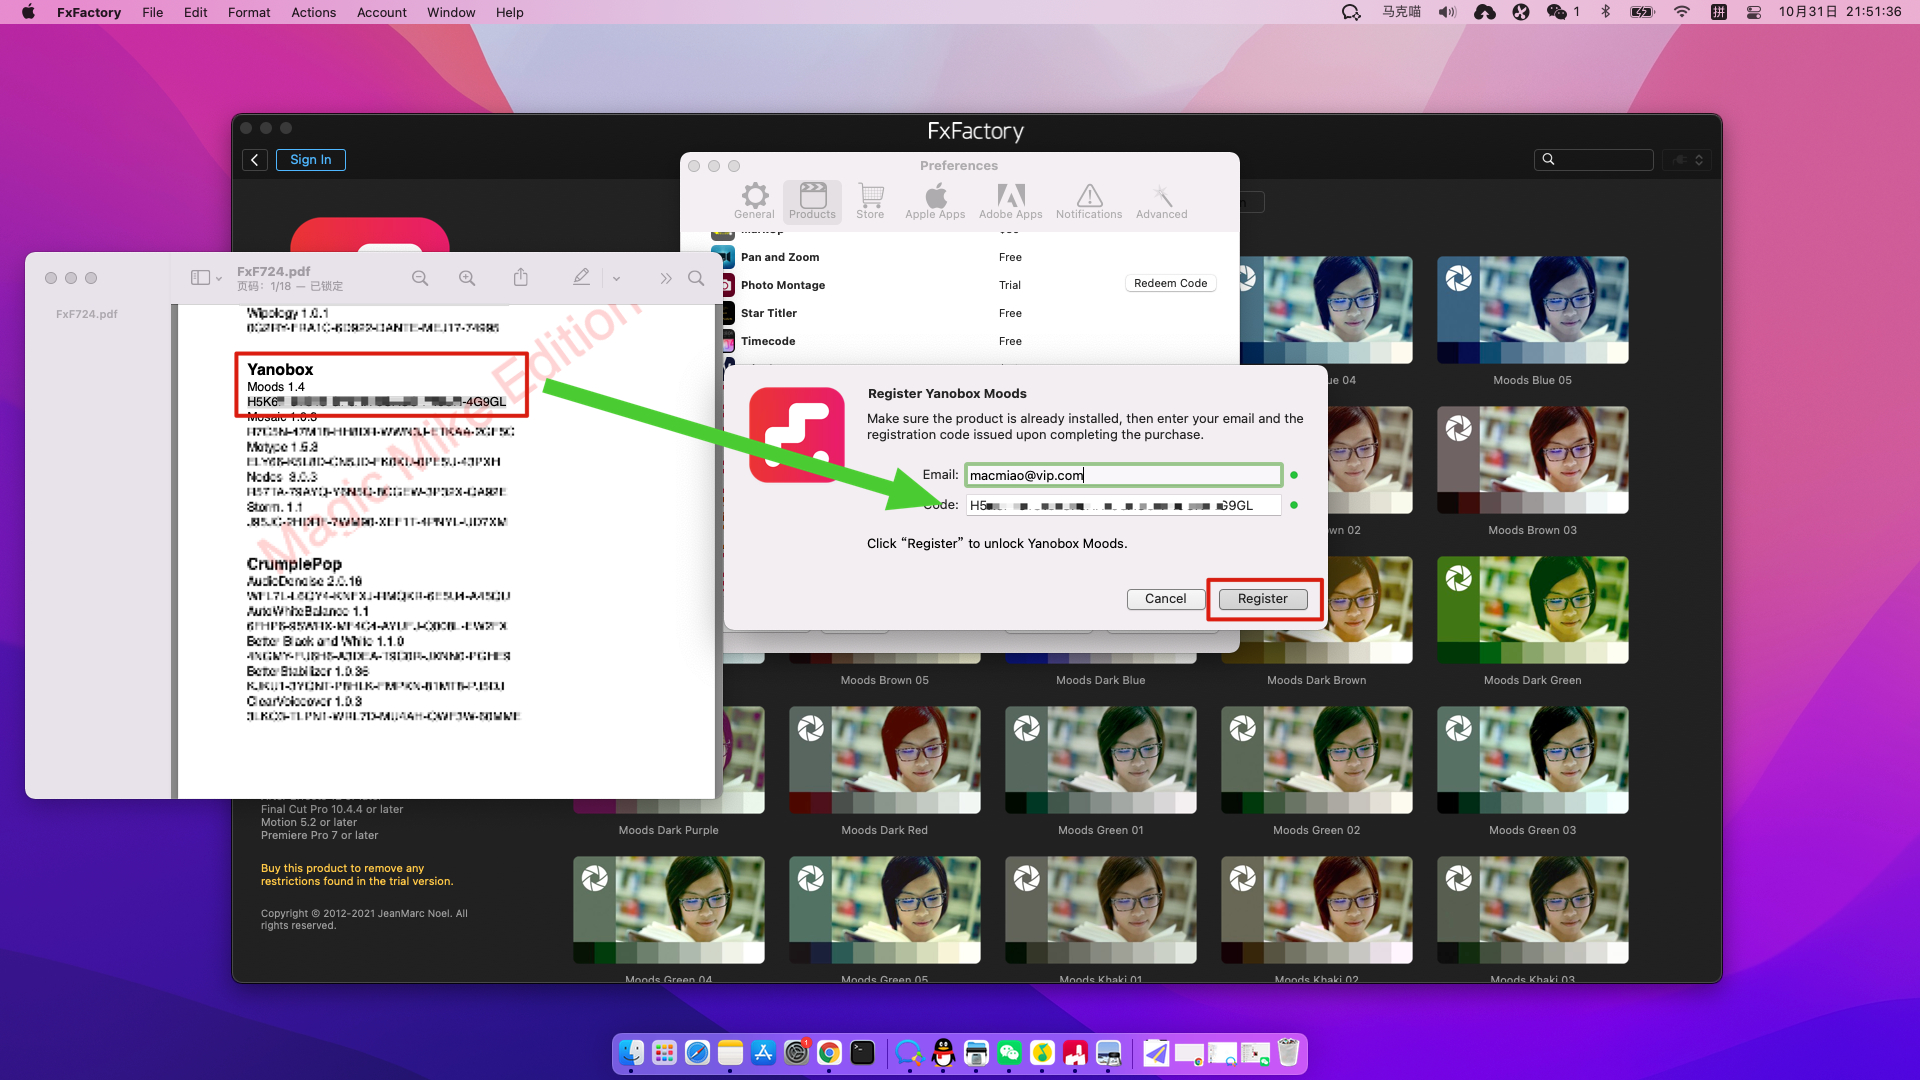Select the Adobe Apps preferences icon
Viewport: 1920px width, 1080px height.
tap(1010, 200)
